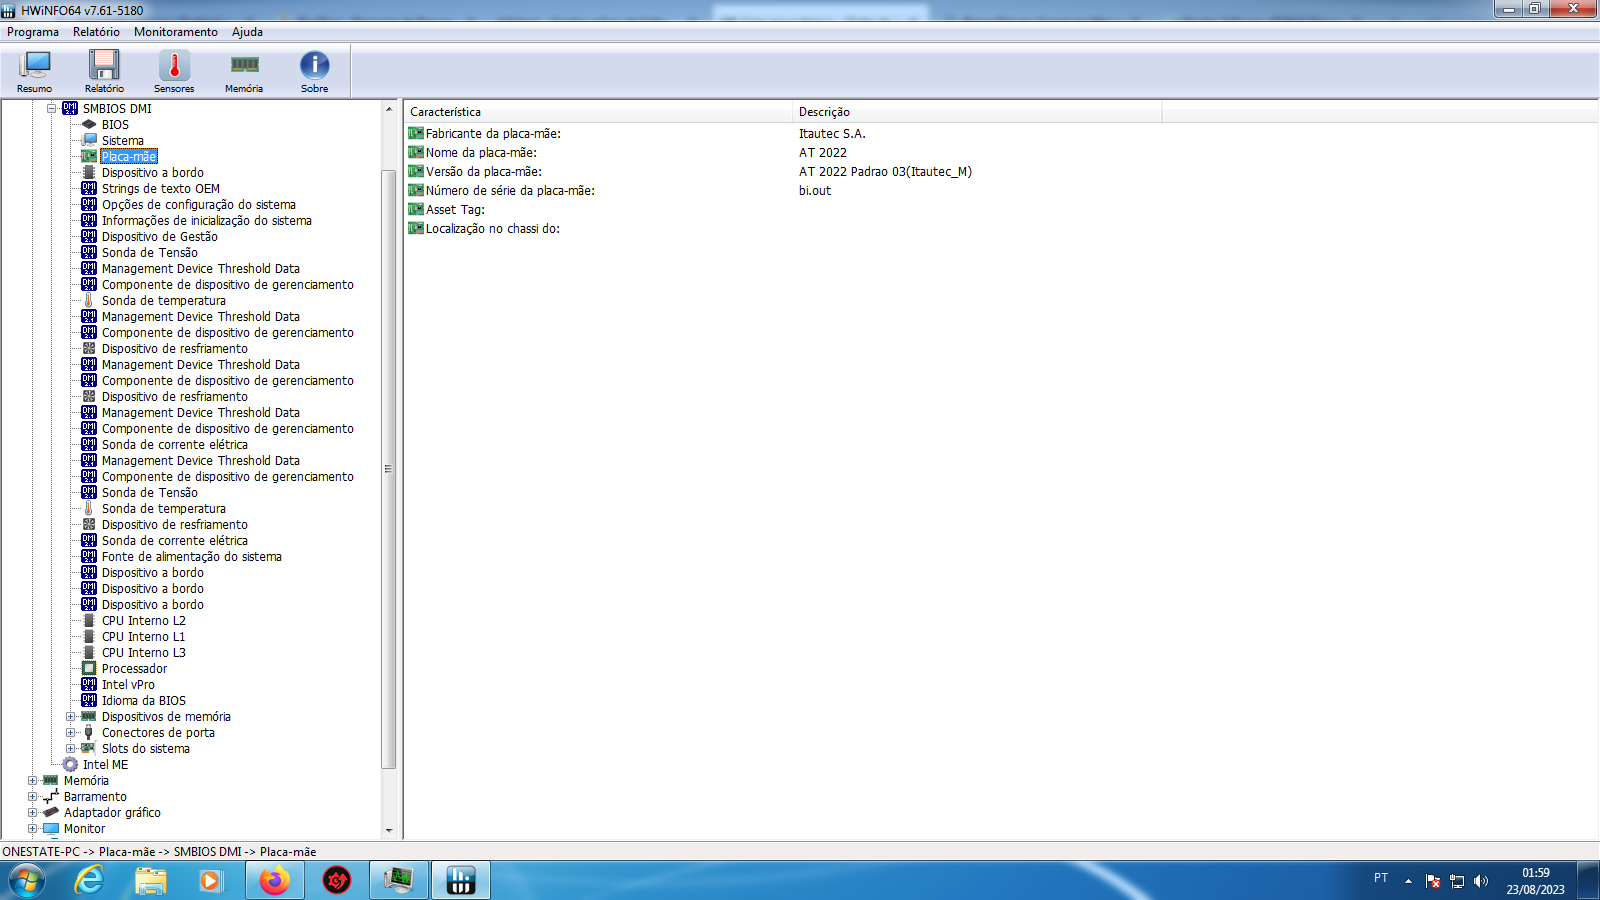Viewport: 1600px width, 900px height.
Task: Click the 'Itautec S.A.' value
Action: pyautogui.click(x=832, y=134)
